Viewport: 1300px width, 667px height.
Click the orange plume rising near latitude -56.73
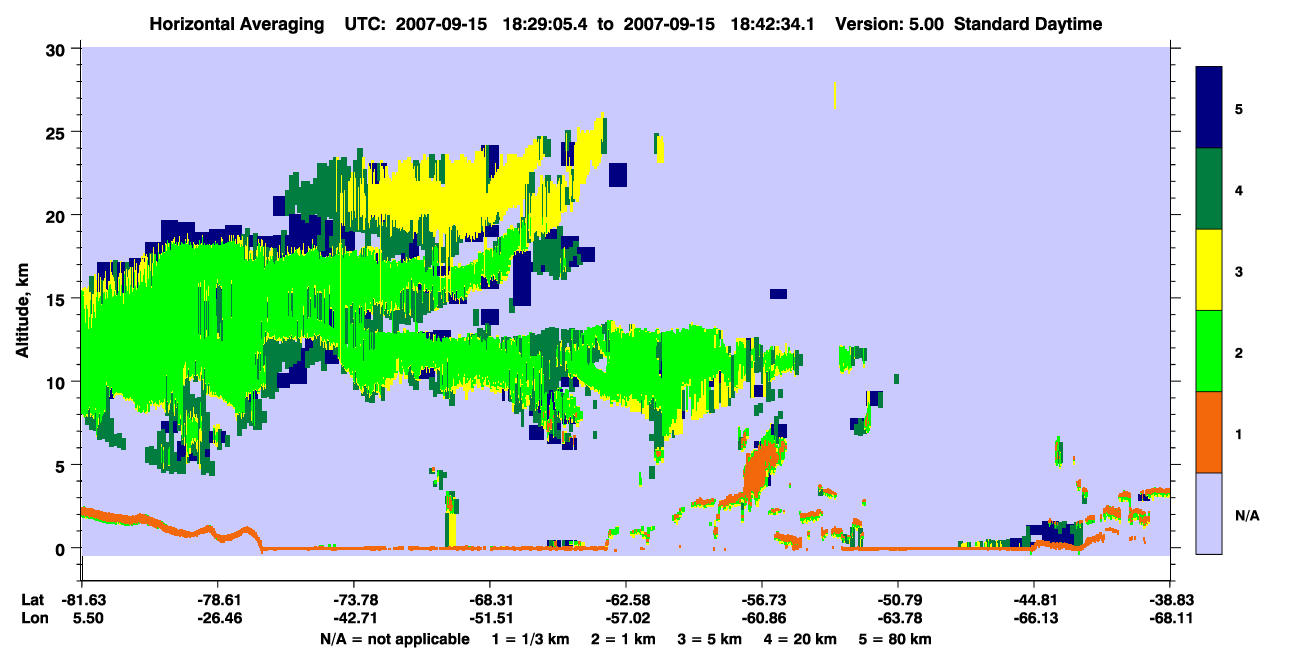pyautogui.click(x=763, y=467)
